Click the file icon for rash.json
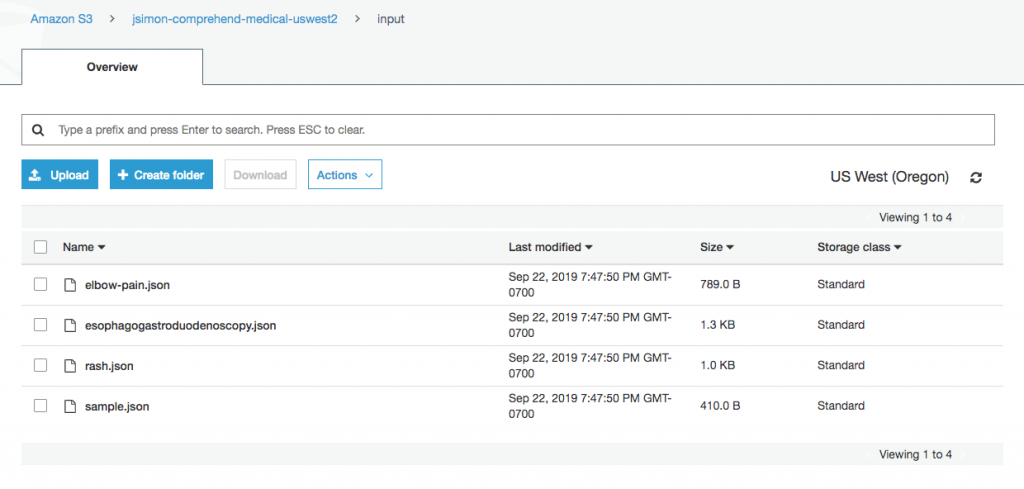The image size is (1024, 489). (x=70, y=366)
